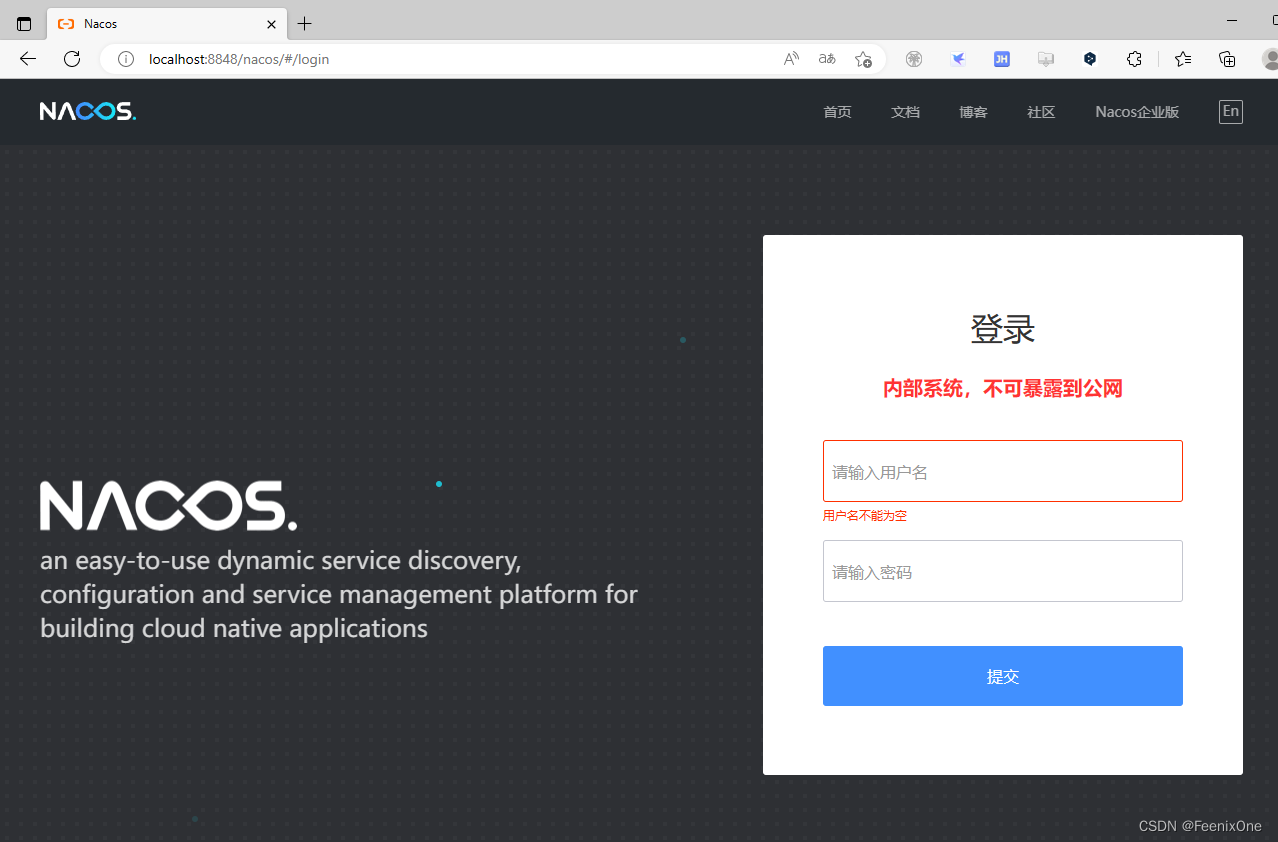Click the gray monitor extension icon
This screenshot has height=842, width=1278.
1046,59
